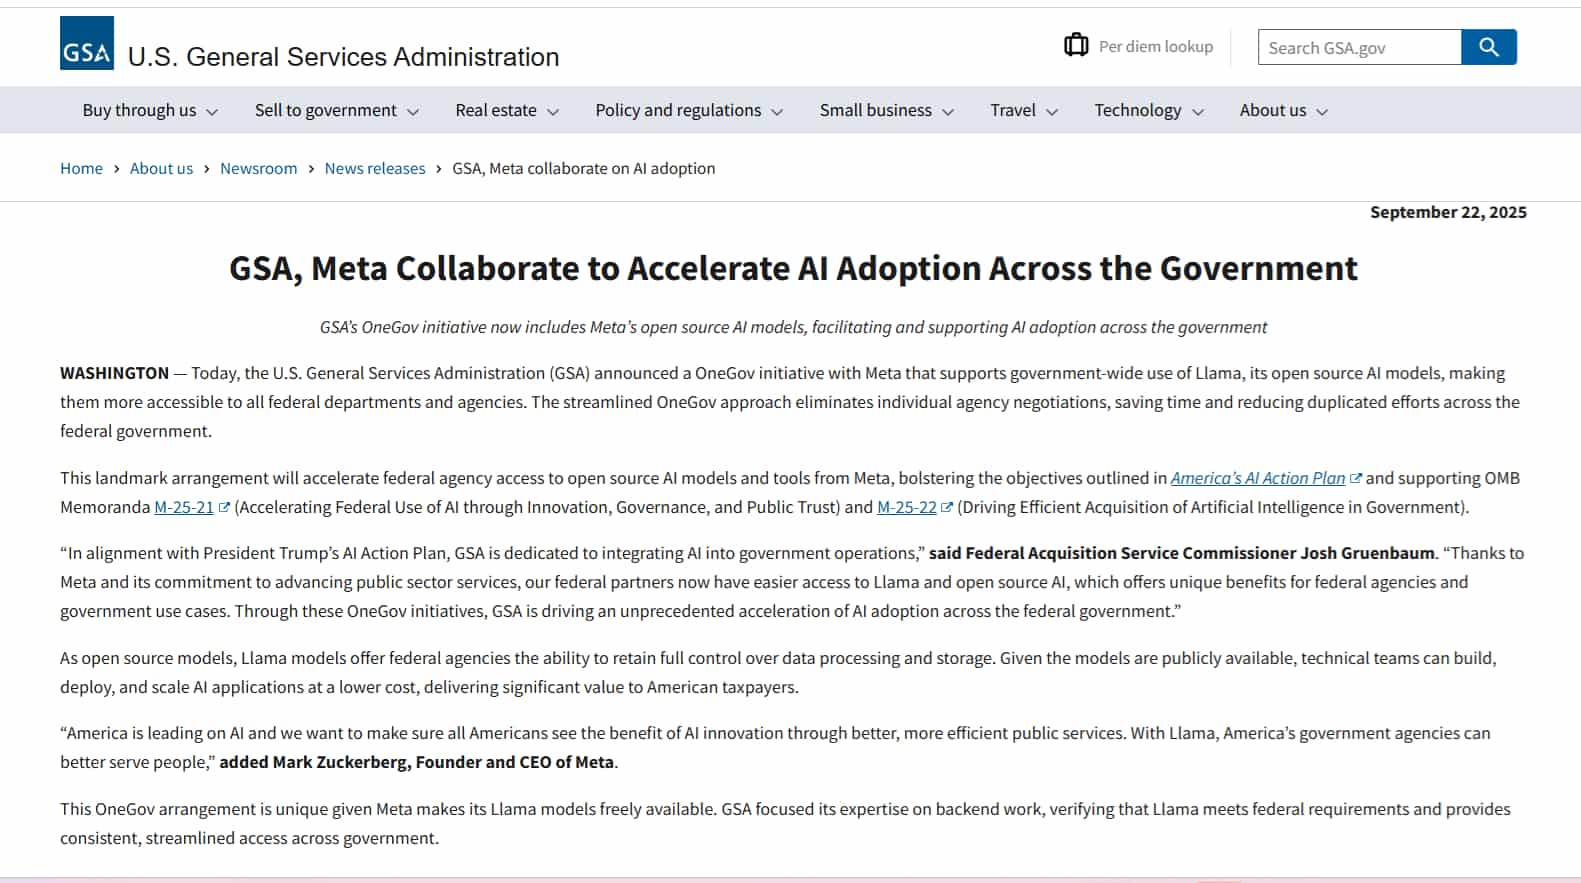
Task: Click the GSA logo
Action: (87, 44)
